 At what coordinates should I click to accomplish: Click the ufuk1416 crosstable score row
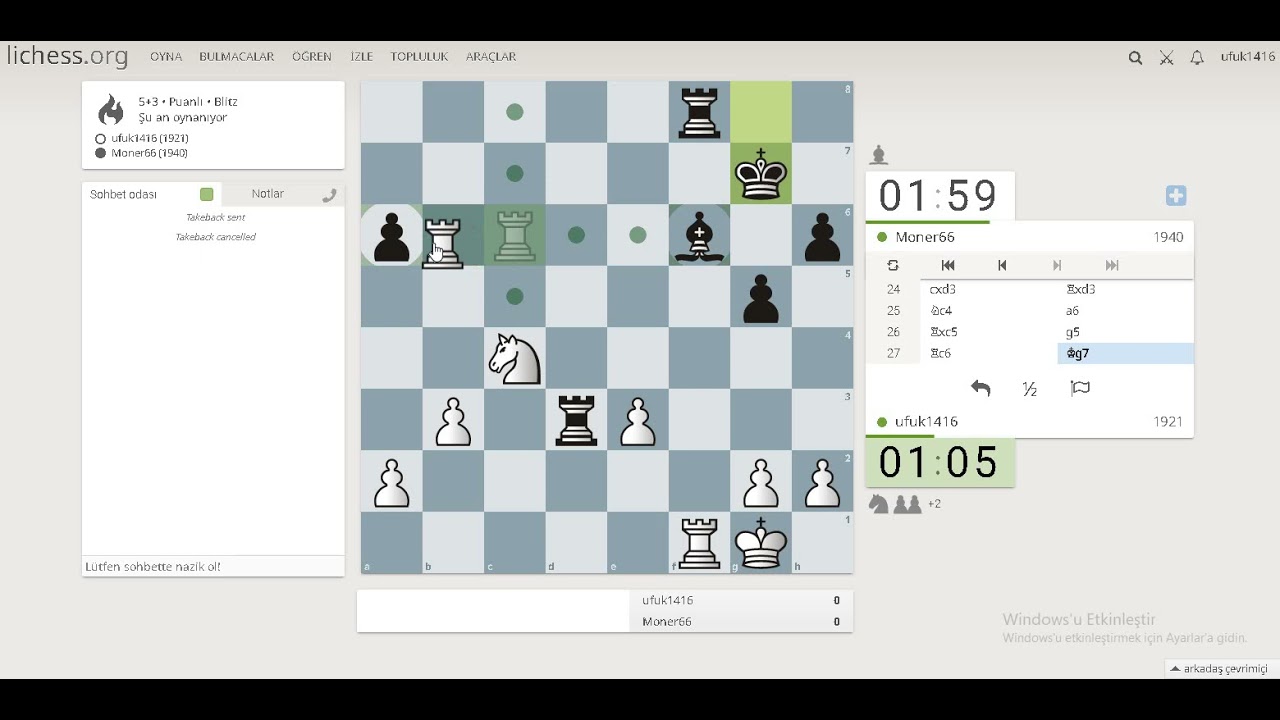pos(740,600)
